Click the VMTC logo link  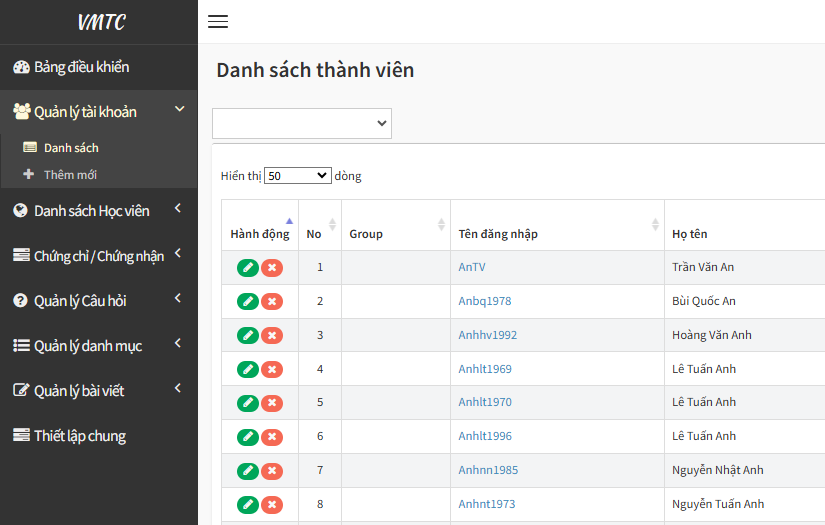[x=101, y=22]
